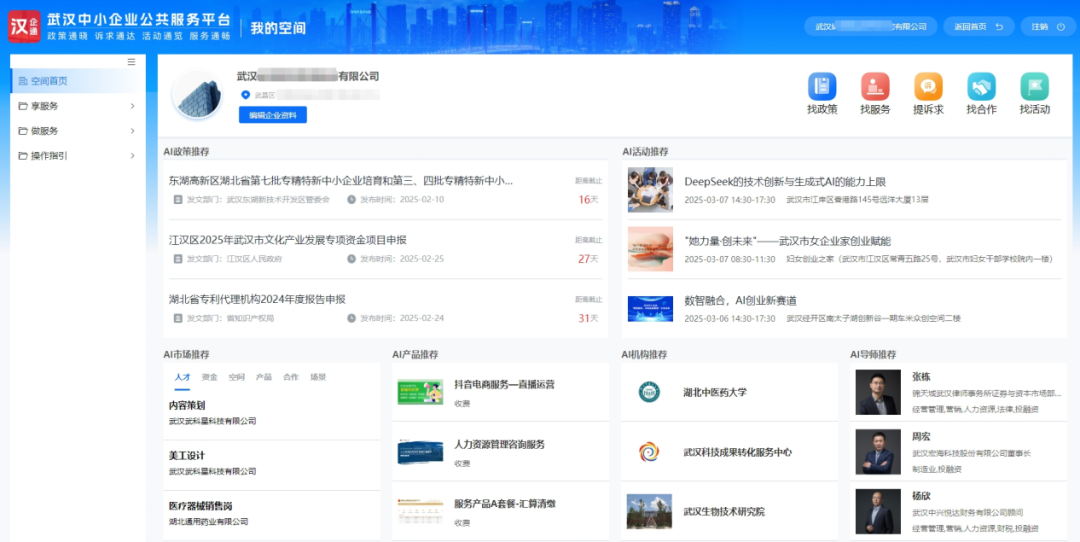Click the 汉企通 logo icon
Viewport: 1080px width, 542px height.
25,26
